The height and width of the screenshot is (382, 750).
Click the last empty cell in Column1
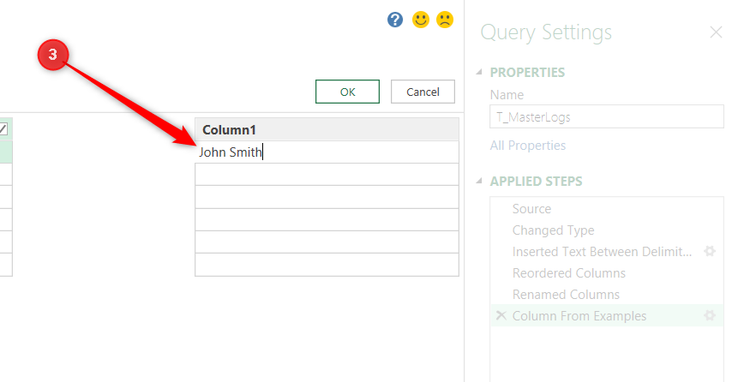coord(327,265)
